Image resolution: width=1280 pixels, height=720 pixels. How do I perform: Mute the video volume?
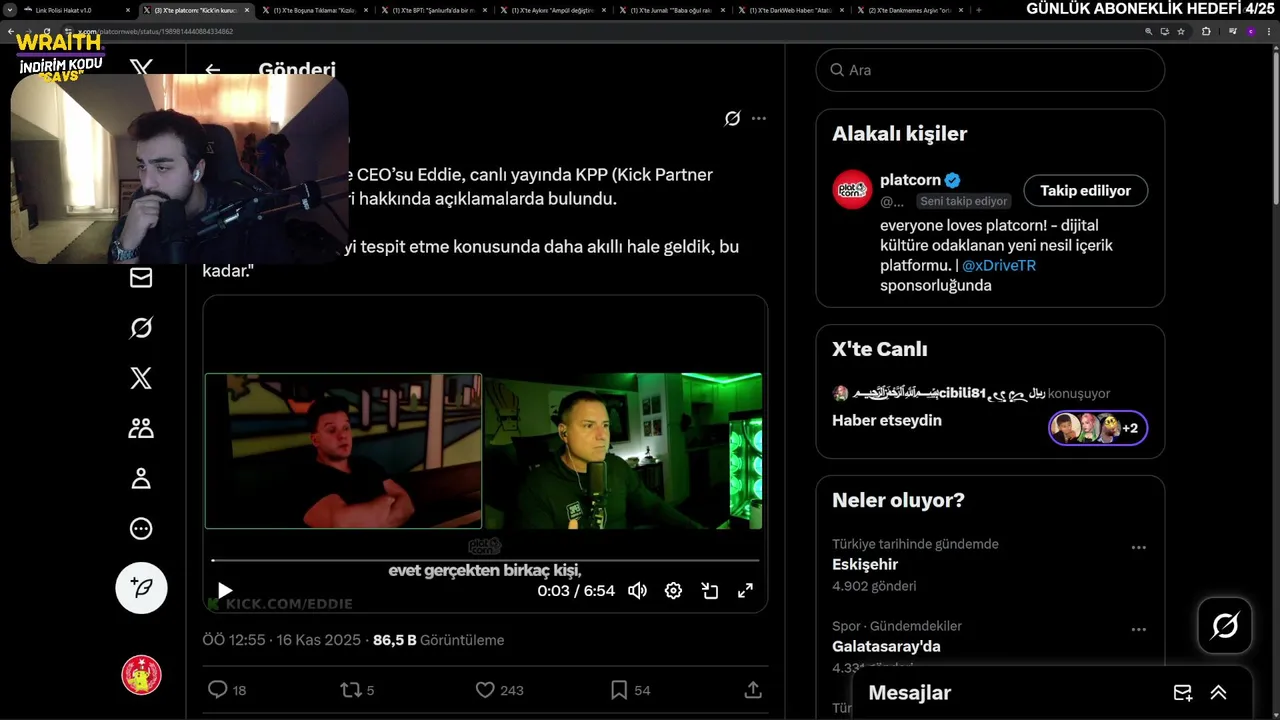pos(637,591)
